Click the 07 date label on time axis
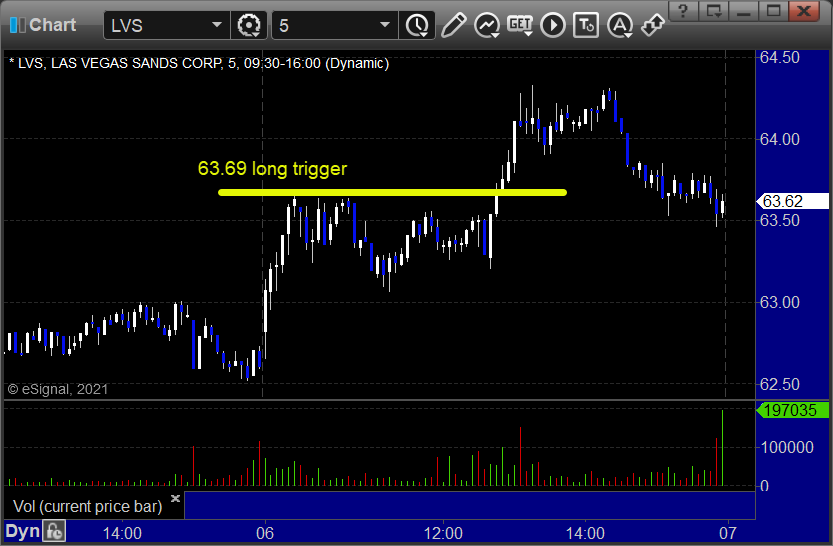Image resolution: width=833 pixels, height=546 pixels. pos(728,533)
